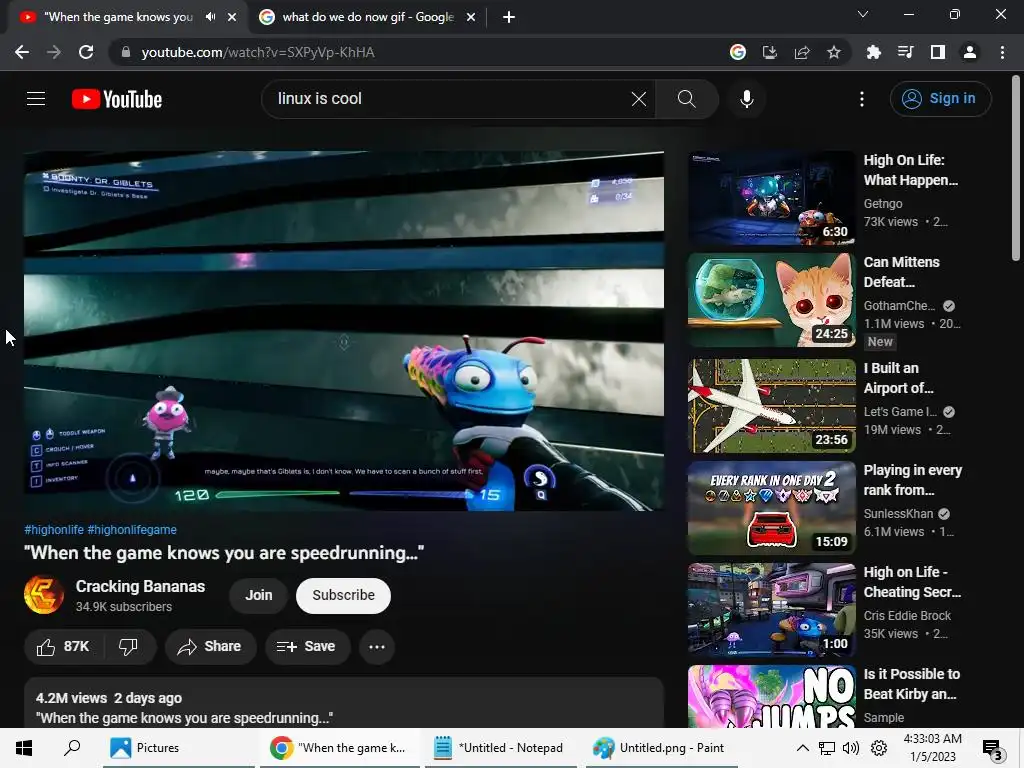Open more actions ellipsis under the video

point(377,647)
